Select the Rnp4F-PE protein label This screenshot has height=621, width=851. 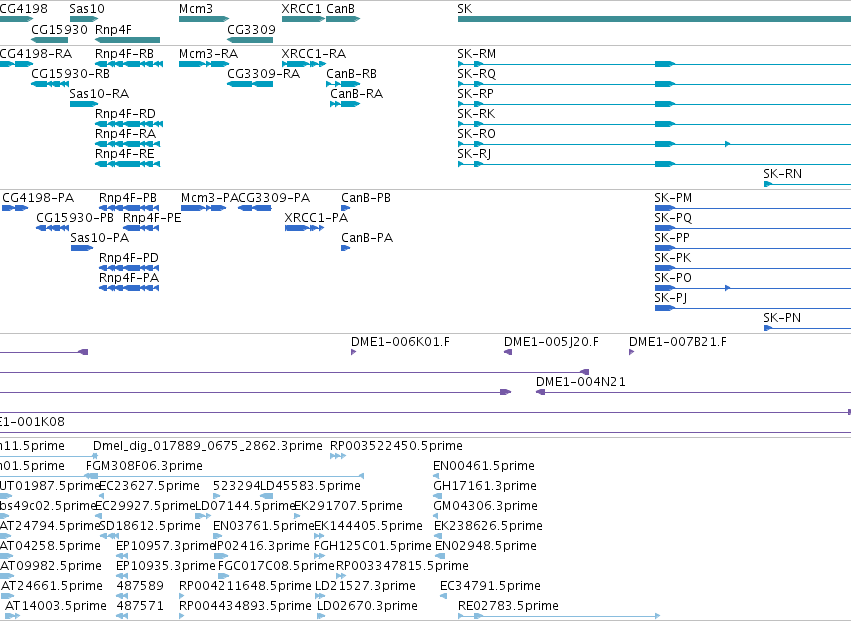[x=152, y=218]
